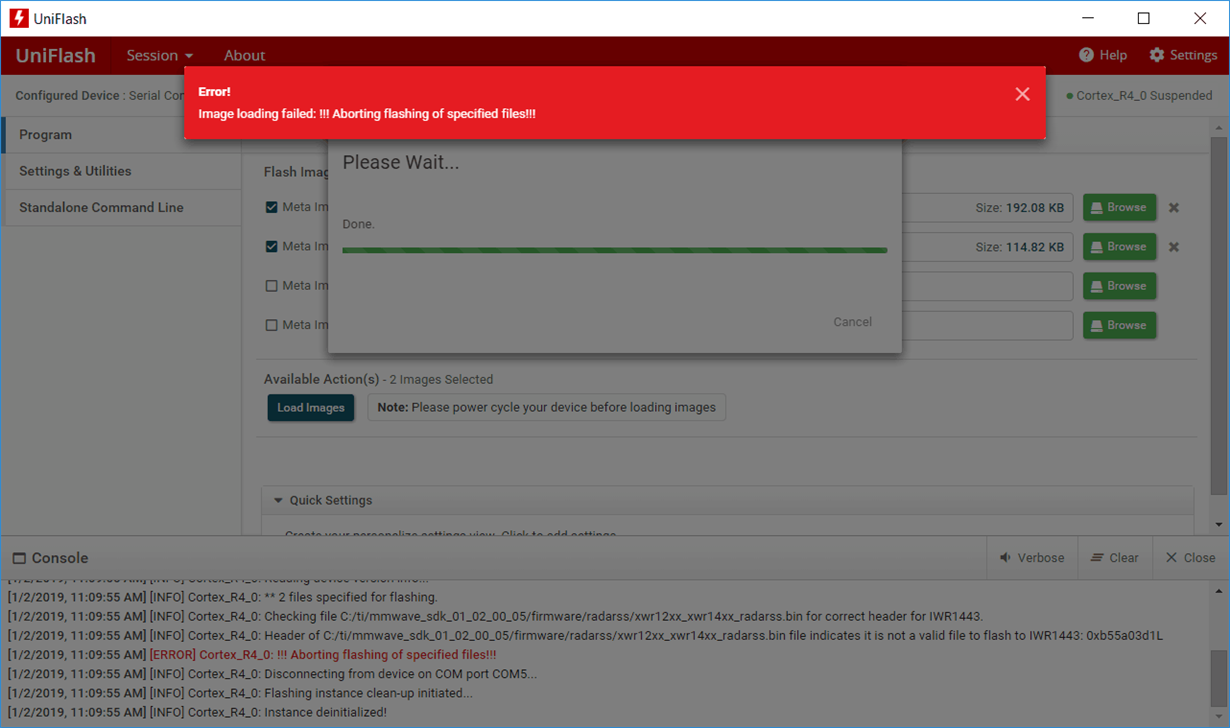Click the Console panel header icon
The height and width of the screenshot is (728, 1230).
pos(19,558)
